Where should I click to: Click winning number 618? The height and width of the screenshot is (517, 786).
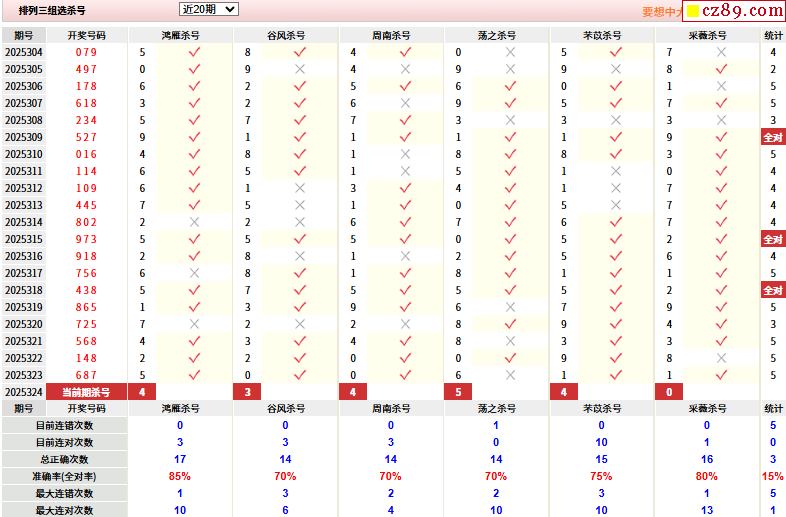[86, 103]
